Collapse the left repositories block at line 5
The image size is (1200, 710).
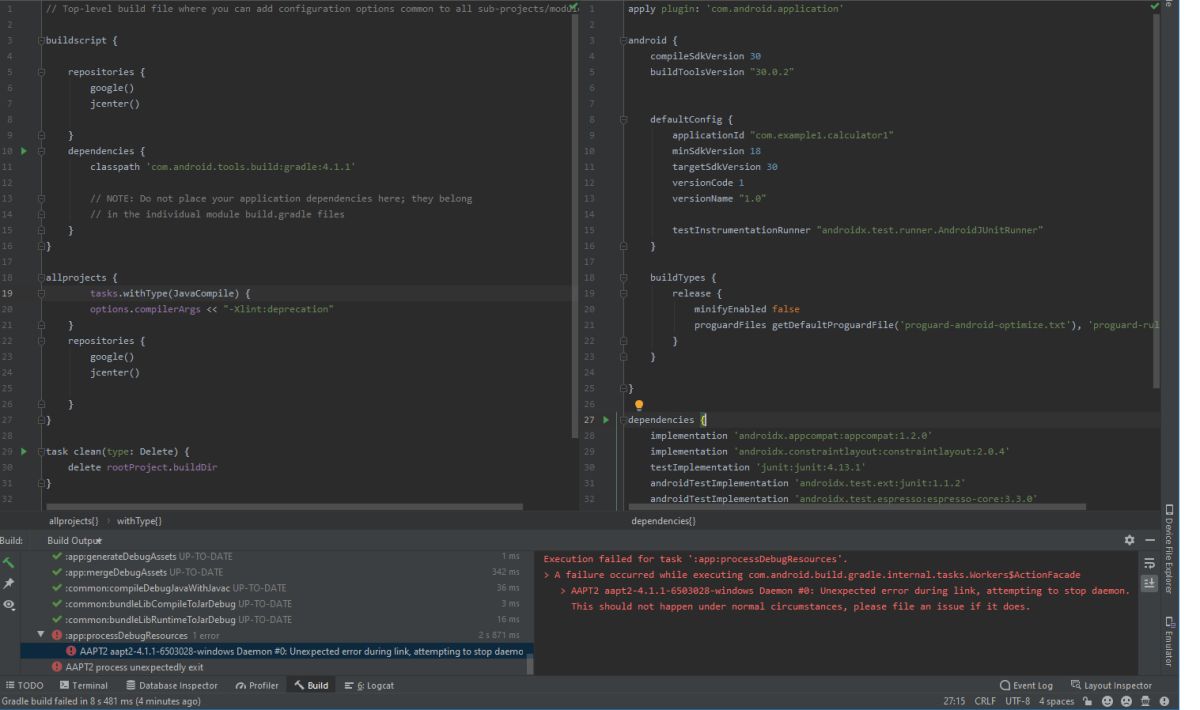(41, 72)
